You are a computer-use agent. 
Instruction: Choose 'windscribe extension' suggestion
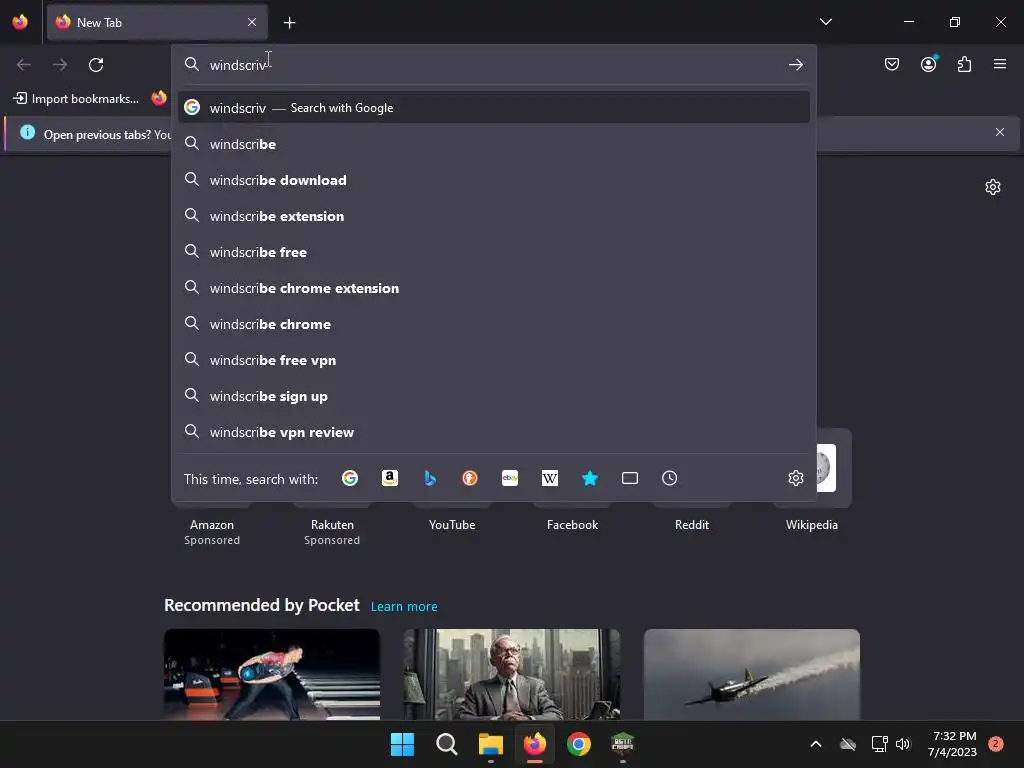pos(494,216)
